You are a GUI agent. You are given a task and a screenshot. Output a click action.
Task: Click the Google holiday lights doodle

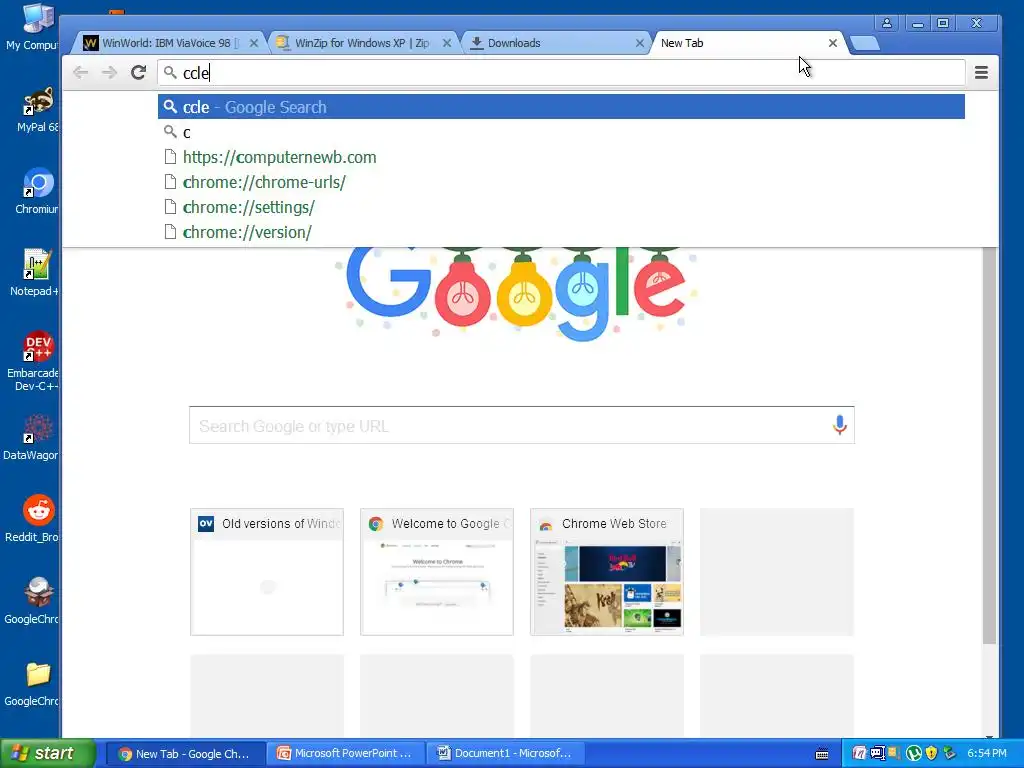[x=515, y=294]
